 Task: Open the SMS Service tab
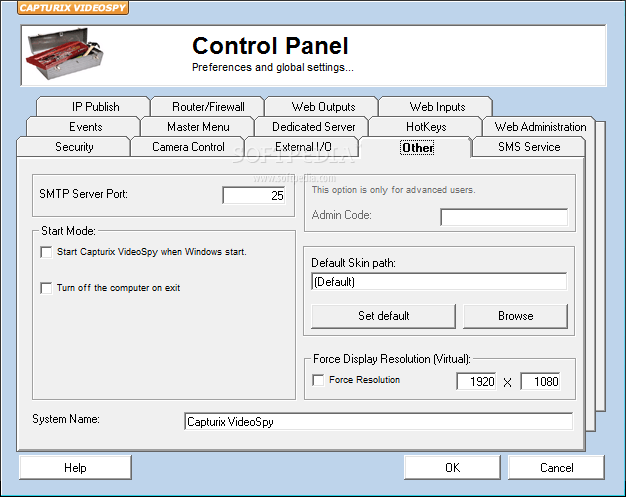pos(529,147)
